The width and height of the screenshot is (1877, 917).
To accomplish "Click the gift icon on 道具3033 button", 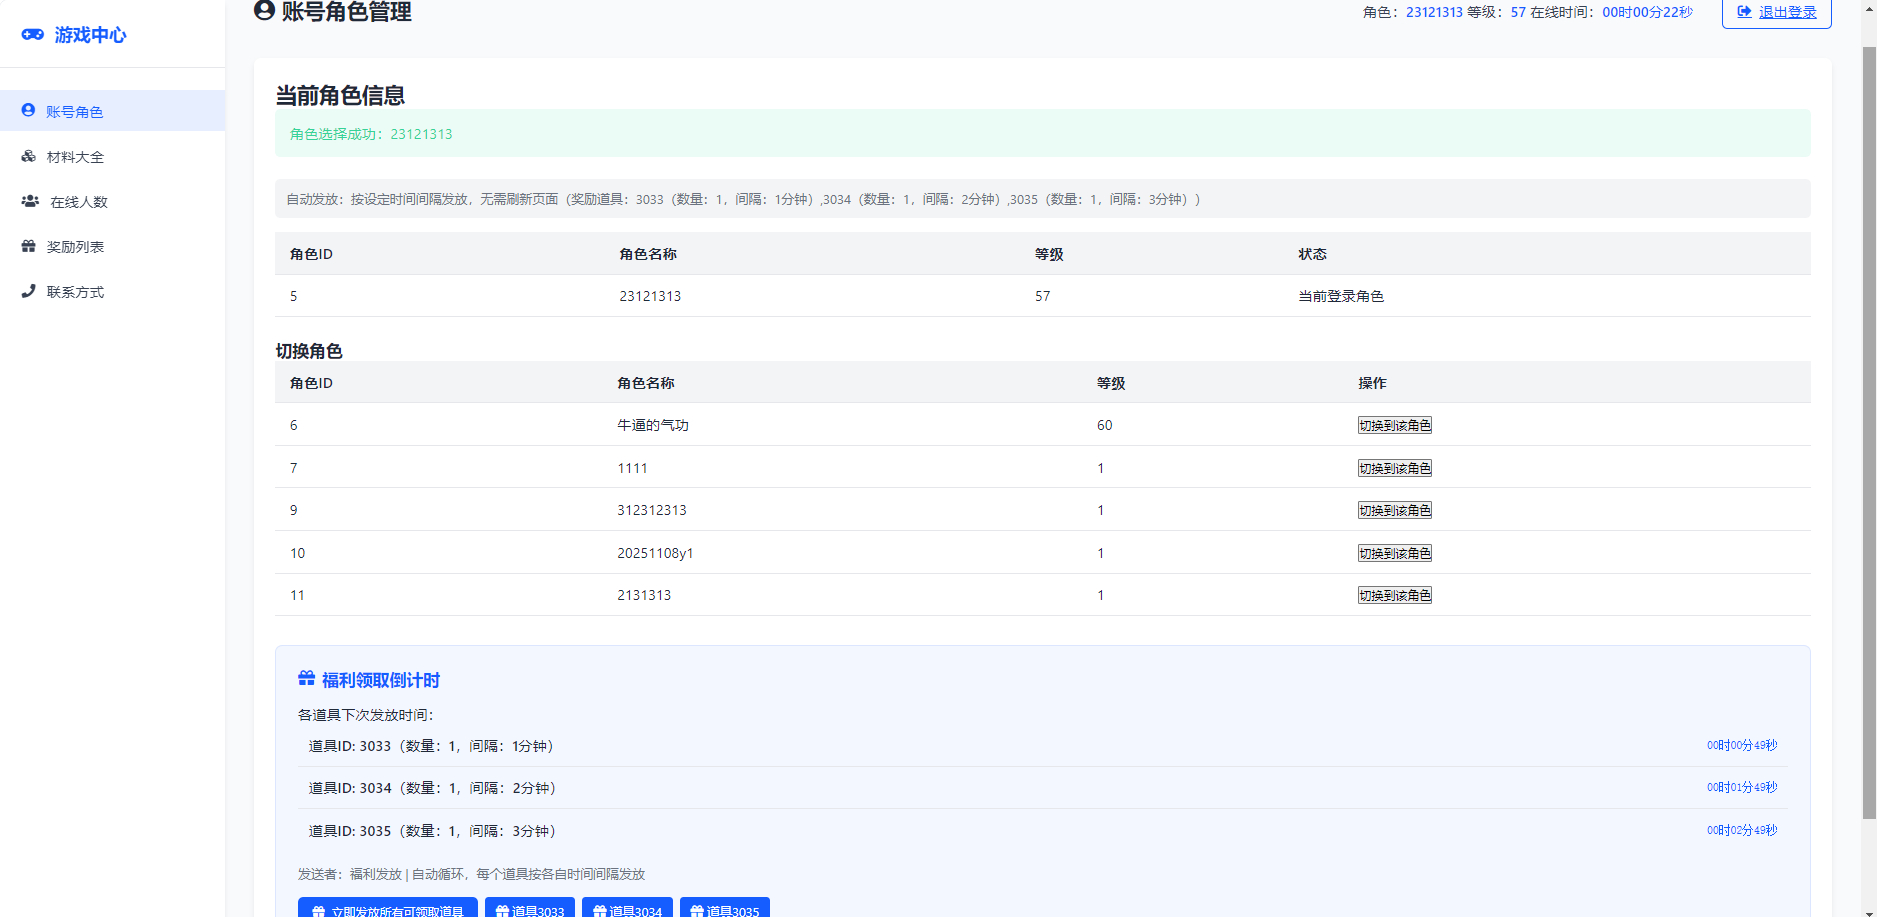I will click(502, 910).
